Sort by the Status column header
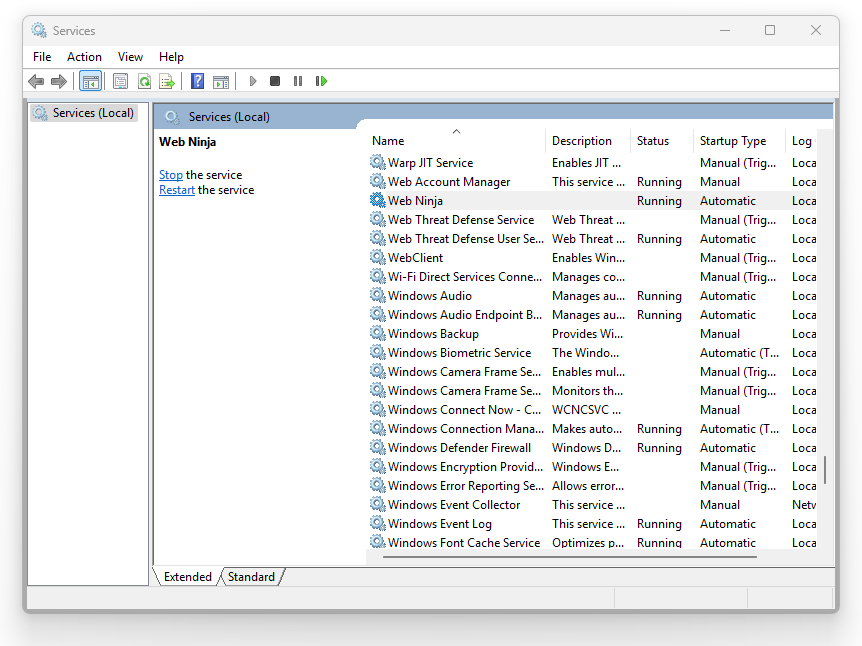The height and width of the screenshot is (646, 862). [x=661, y=141]
